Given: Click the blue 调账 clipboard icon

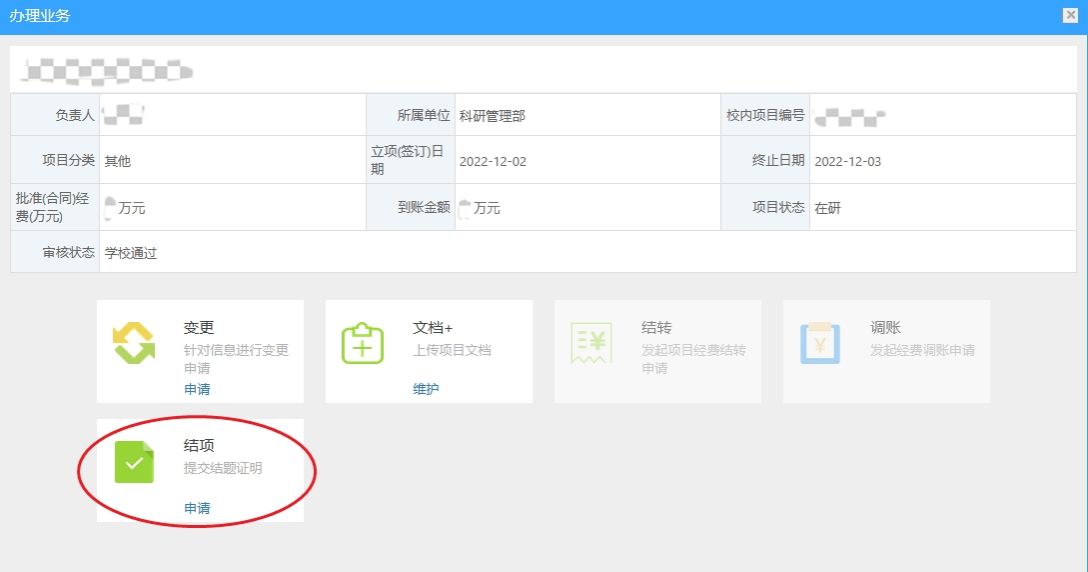Looking at the screenshot, I should (820, 343).
